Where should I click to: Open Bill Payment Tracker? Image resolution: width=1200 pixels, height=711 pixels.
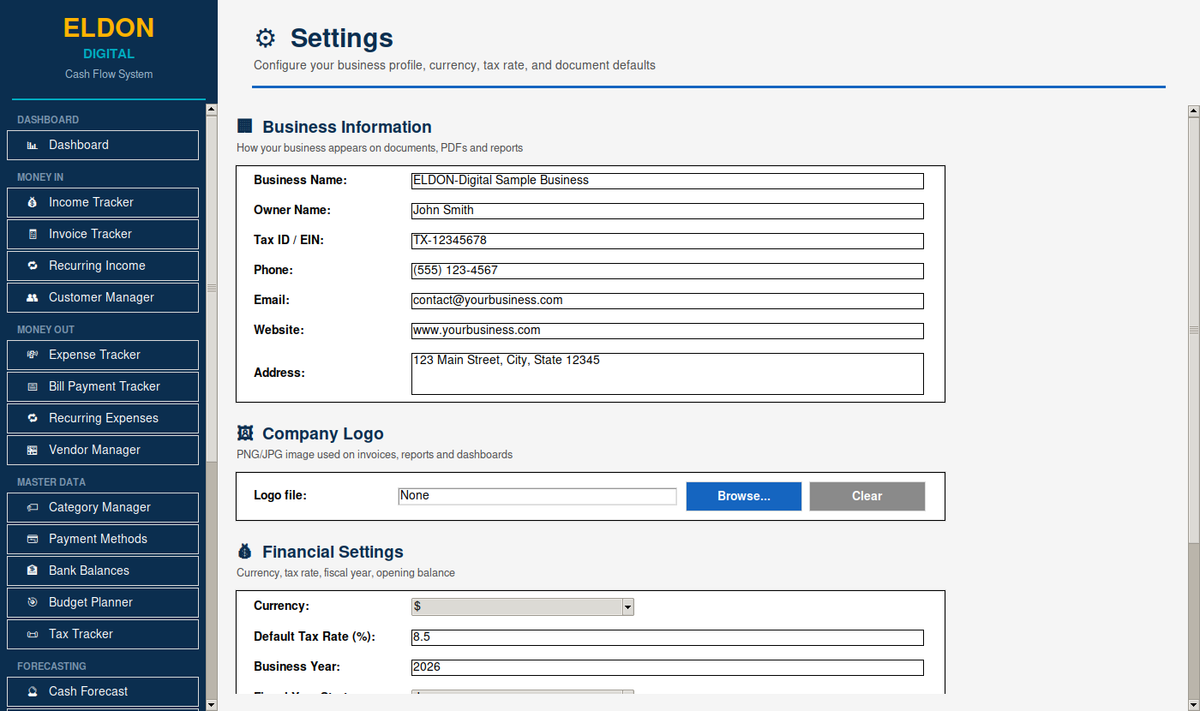pos(103,387)
